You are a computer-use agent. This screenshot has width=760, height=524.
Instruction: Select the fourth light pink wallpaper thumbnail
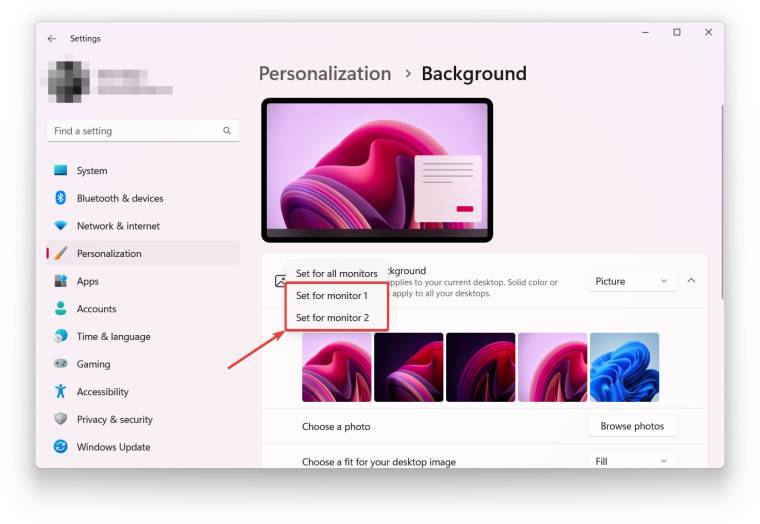pos(553,367)
